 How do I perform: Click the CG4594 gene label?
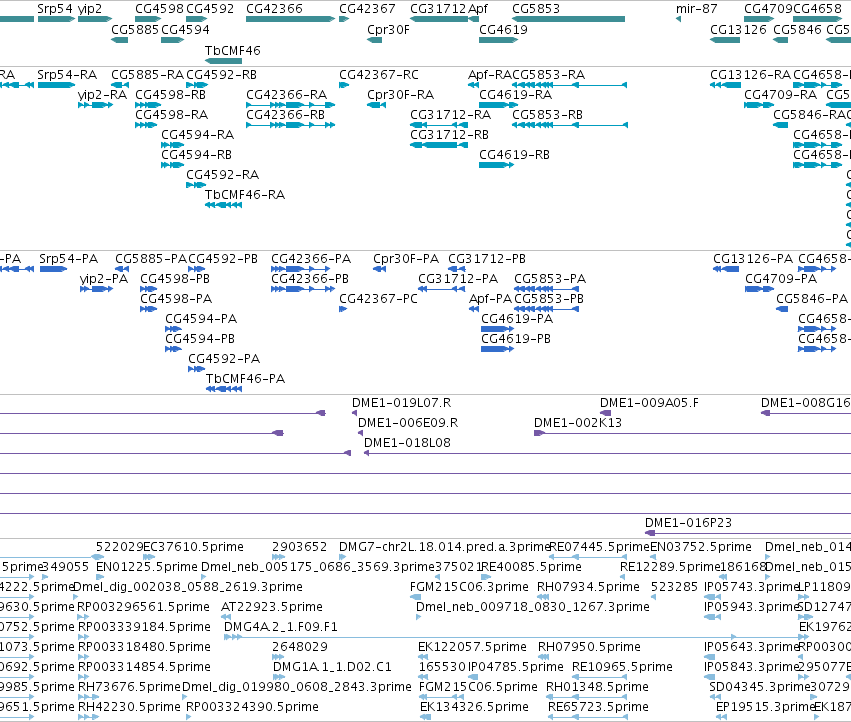(185, 29)
